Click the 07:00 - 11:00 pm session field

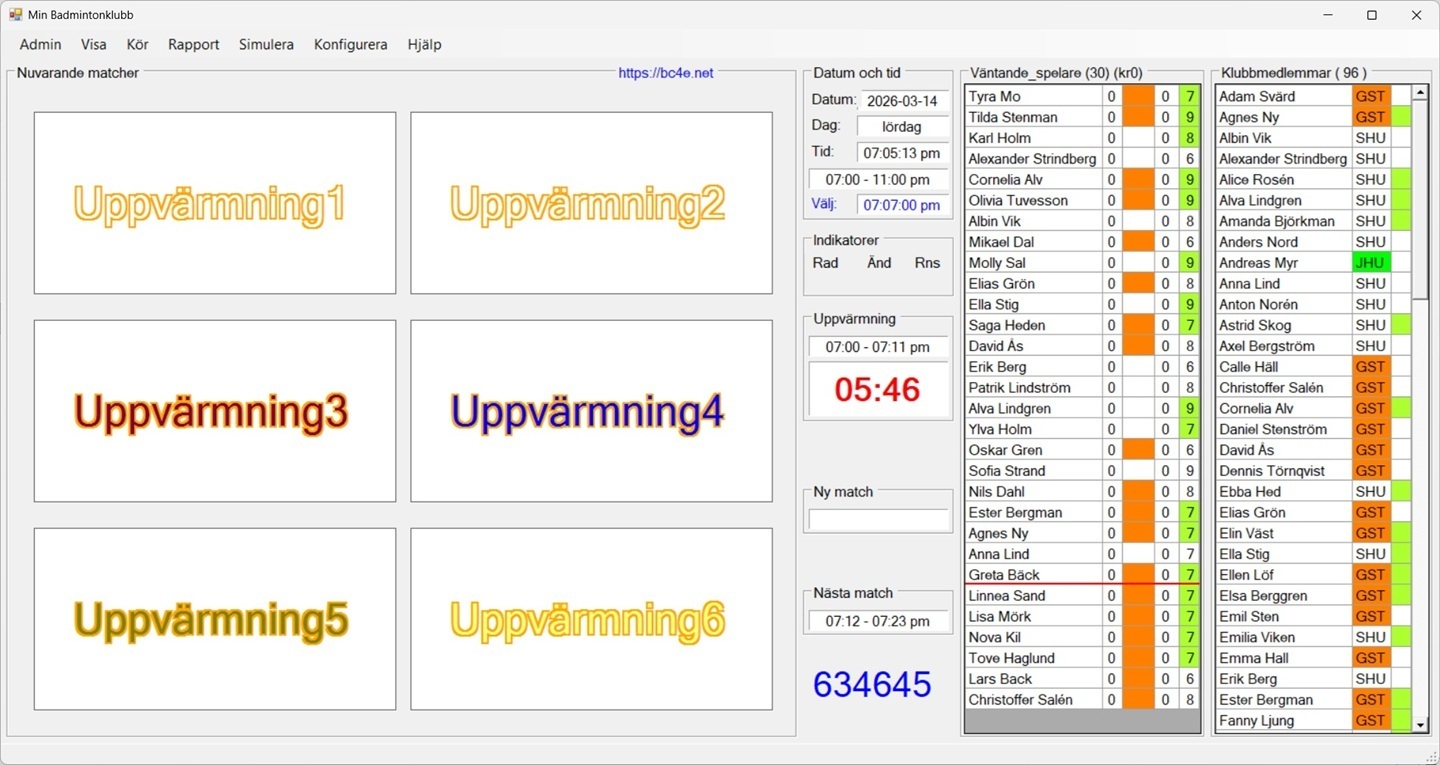(878, 180)
